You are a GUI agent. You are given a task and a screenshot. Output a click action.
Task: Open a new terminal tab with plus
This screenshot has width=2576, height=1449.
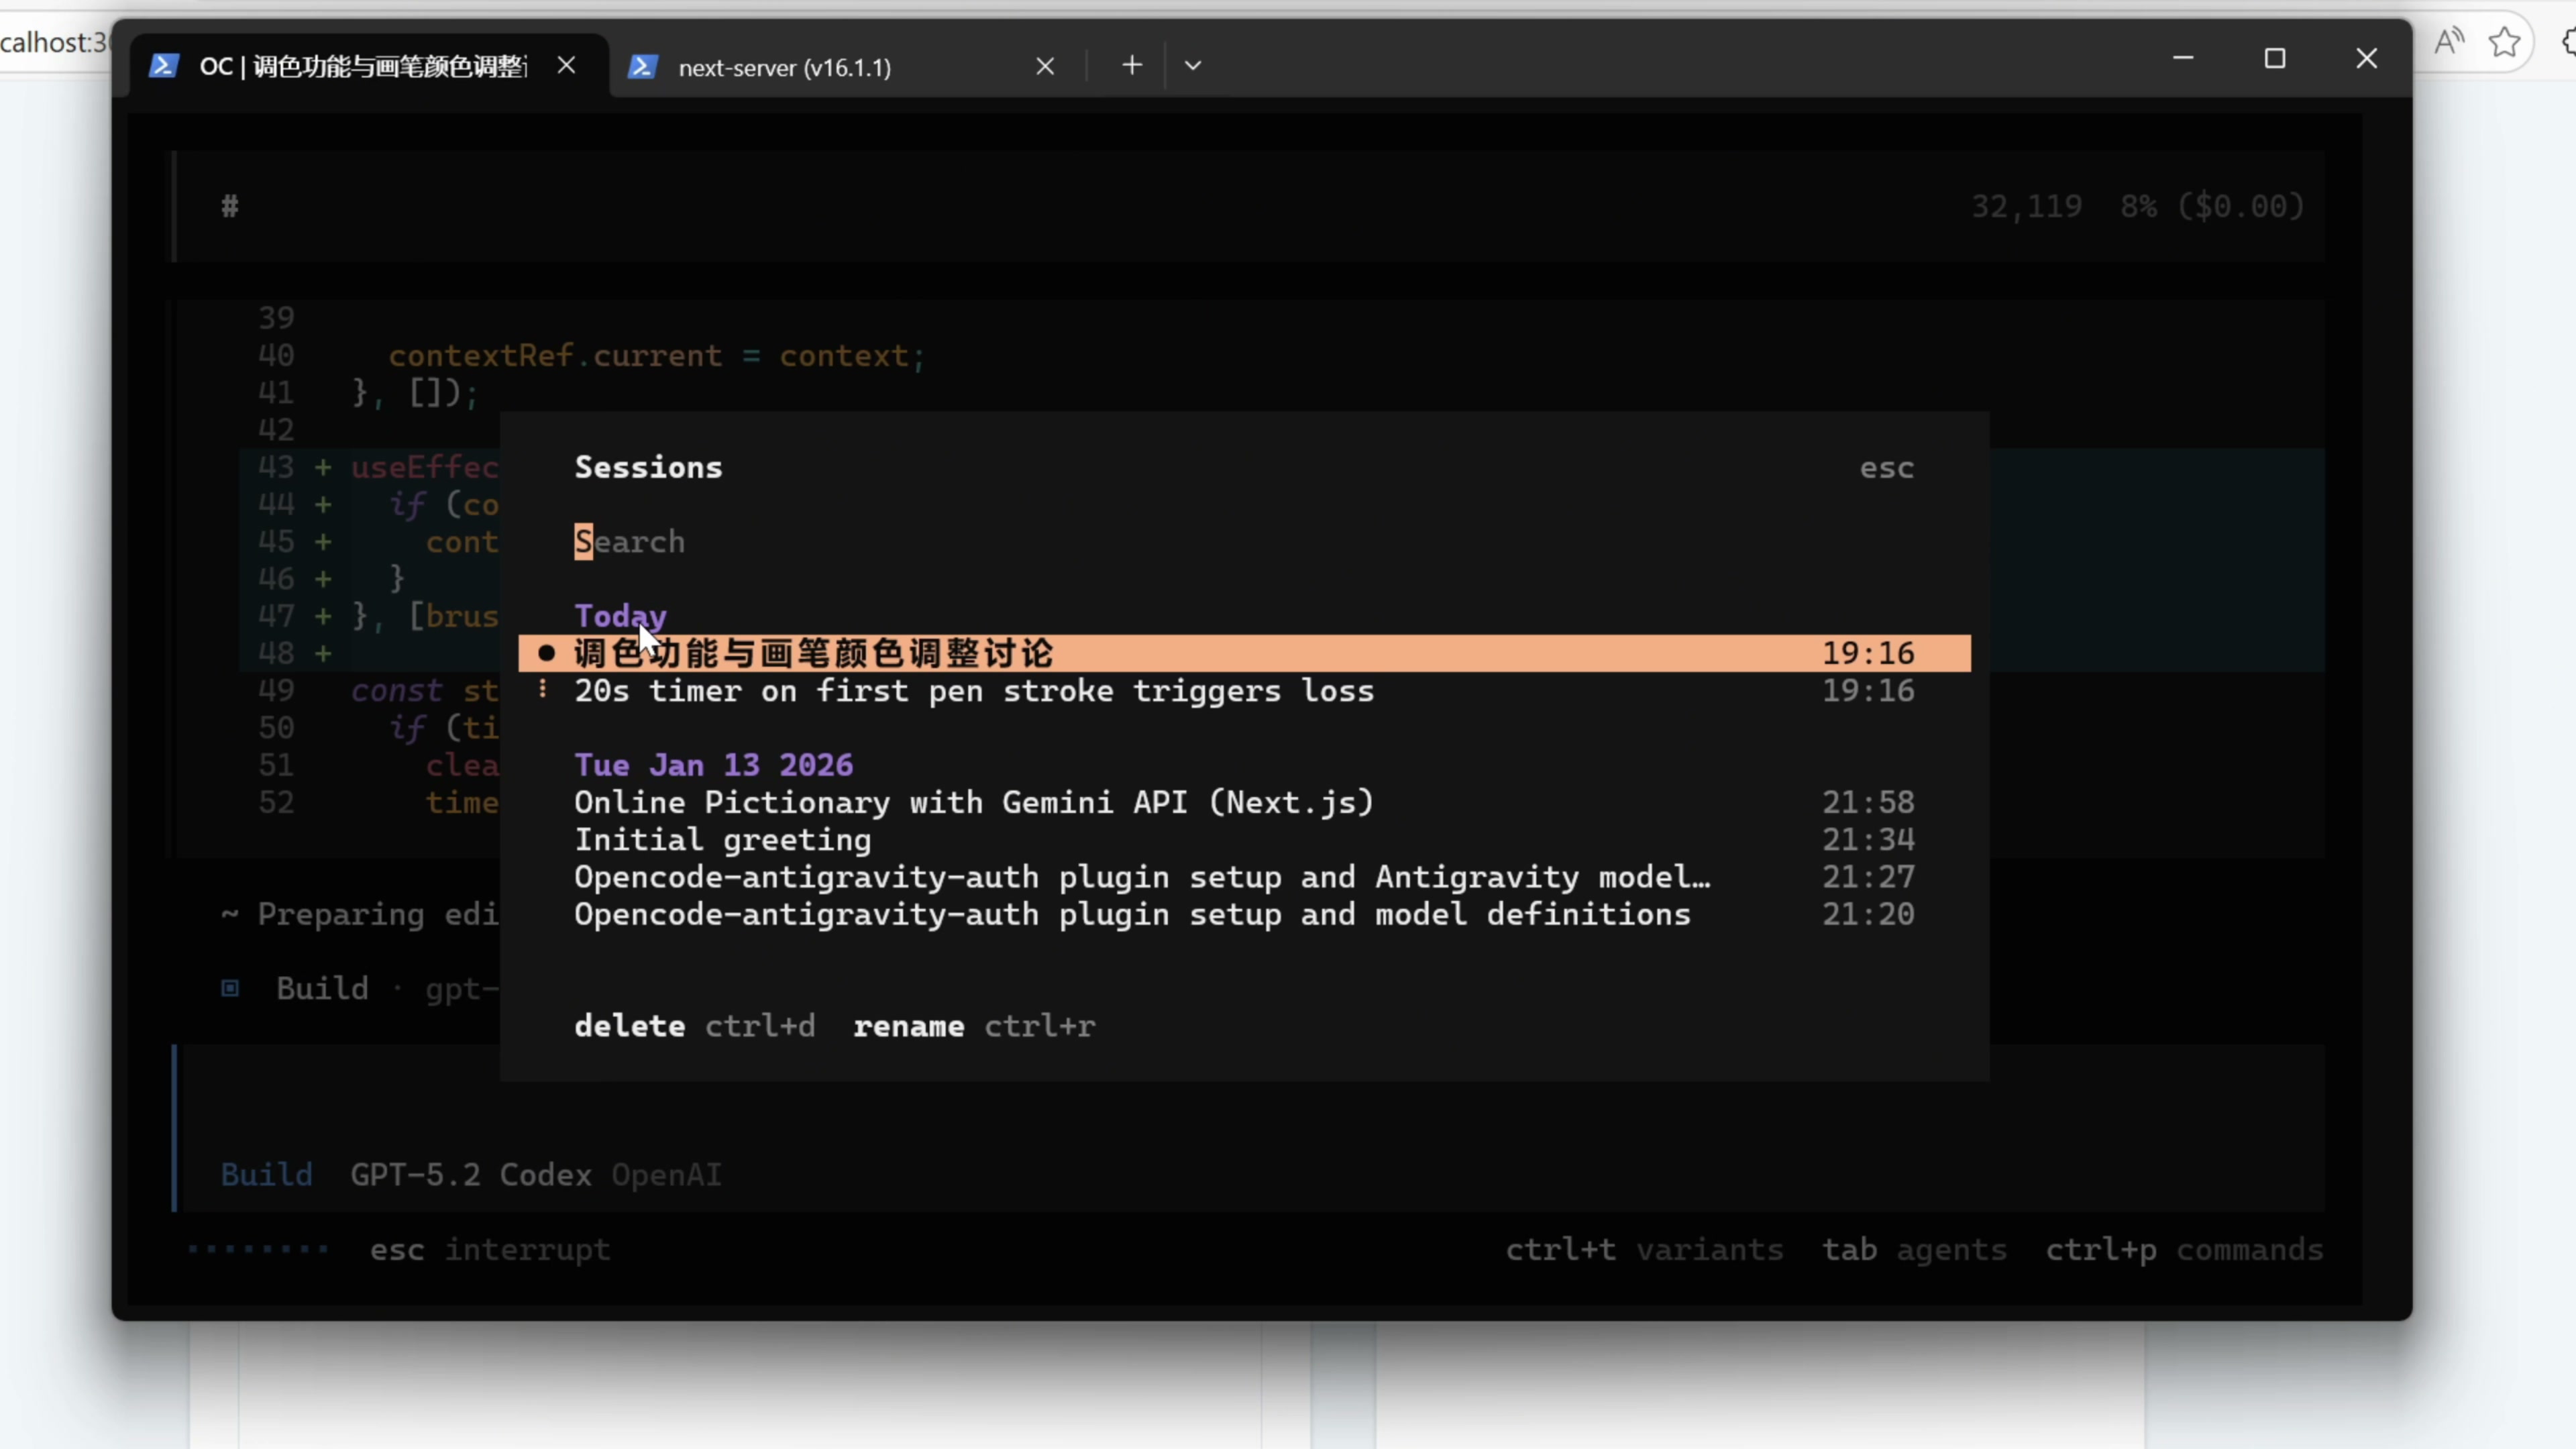(1131, 66)
